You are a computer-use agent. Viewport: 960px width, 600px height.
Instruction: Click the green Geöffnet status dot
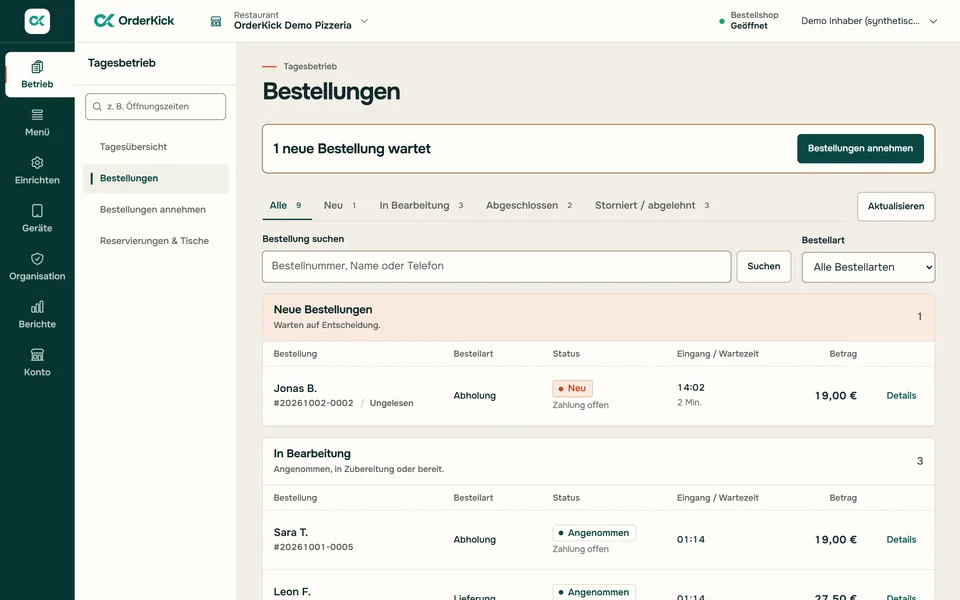pos(722,21)
